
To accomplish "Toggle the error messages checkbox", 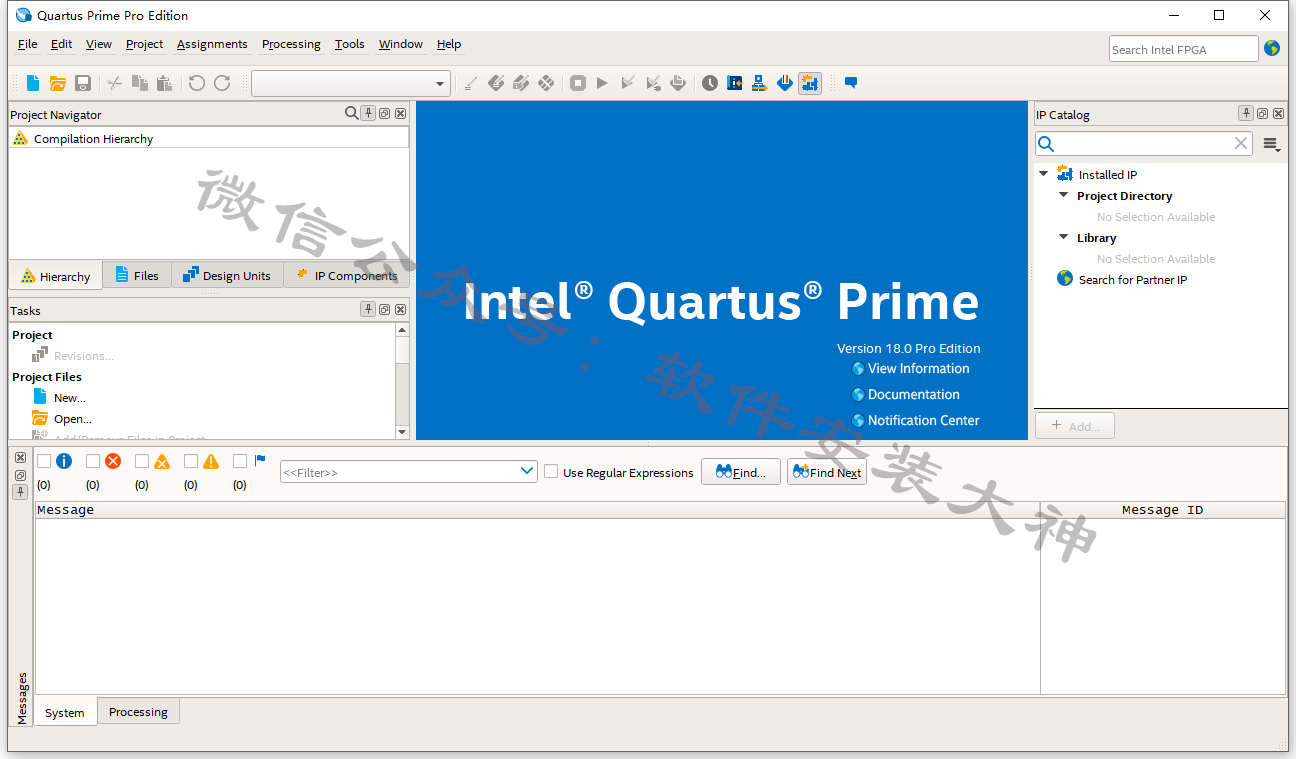I will [x=93, y=461].
